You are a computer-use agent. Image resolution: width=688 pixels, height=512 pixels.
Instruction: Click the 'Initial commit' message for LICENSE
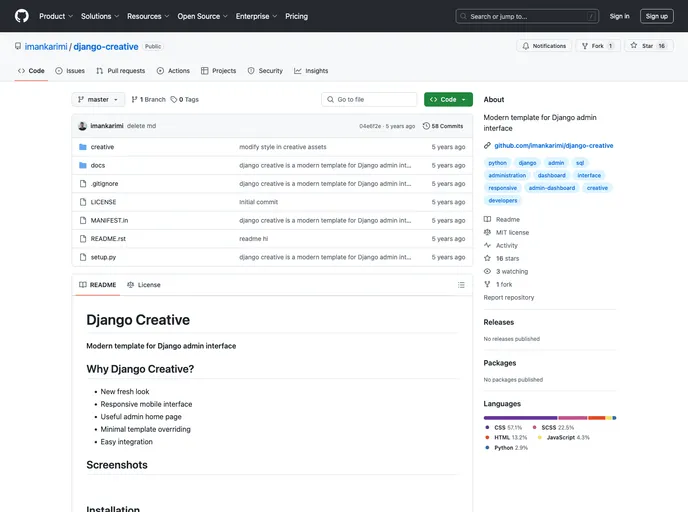258,202
